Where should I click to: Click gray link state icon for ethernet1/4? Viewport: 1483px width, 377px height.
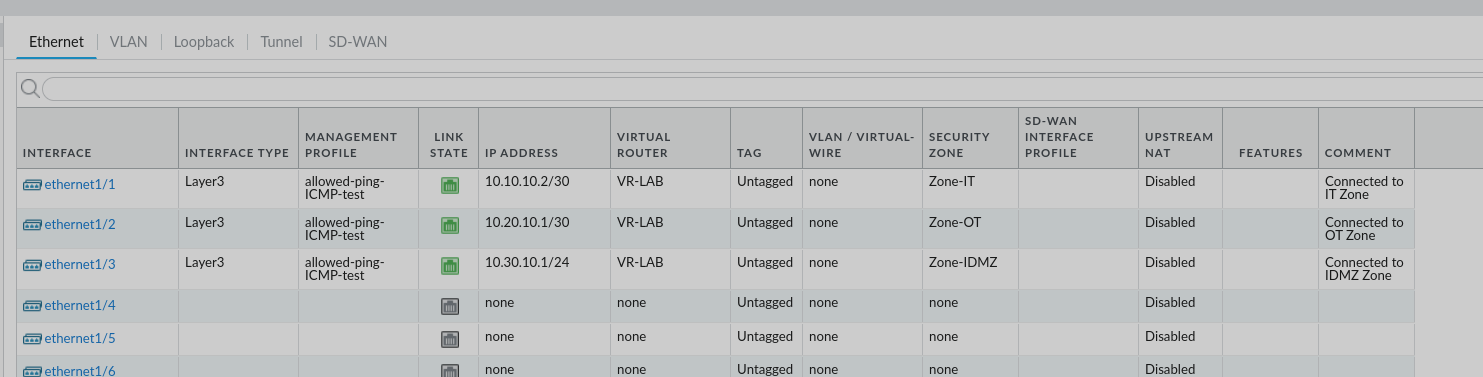pyautogui.click(x=450, y=306)
